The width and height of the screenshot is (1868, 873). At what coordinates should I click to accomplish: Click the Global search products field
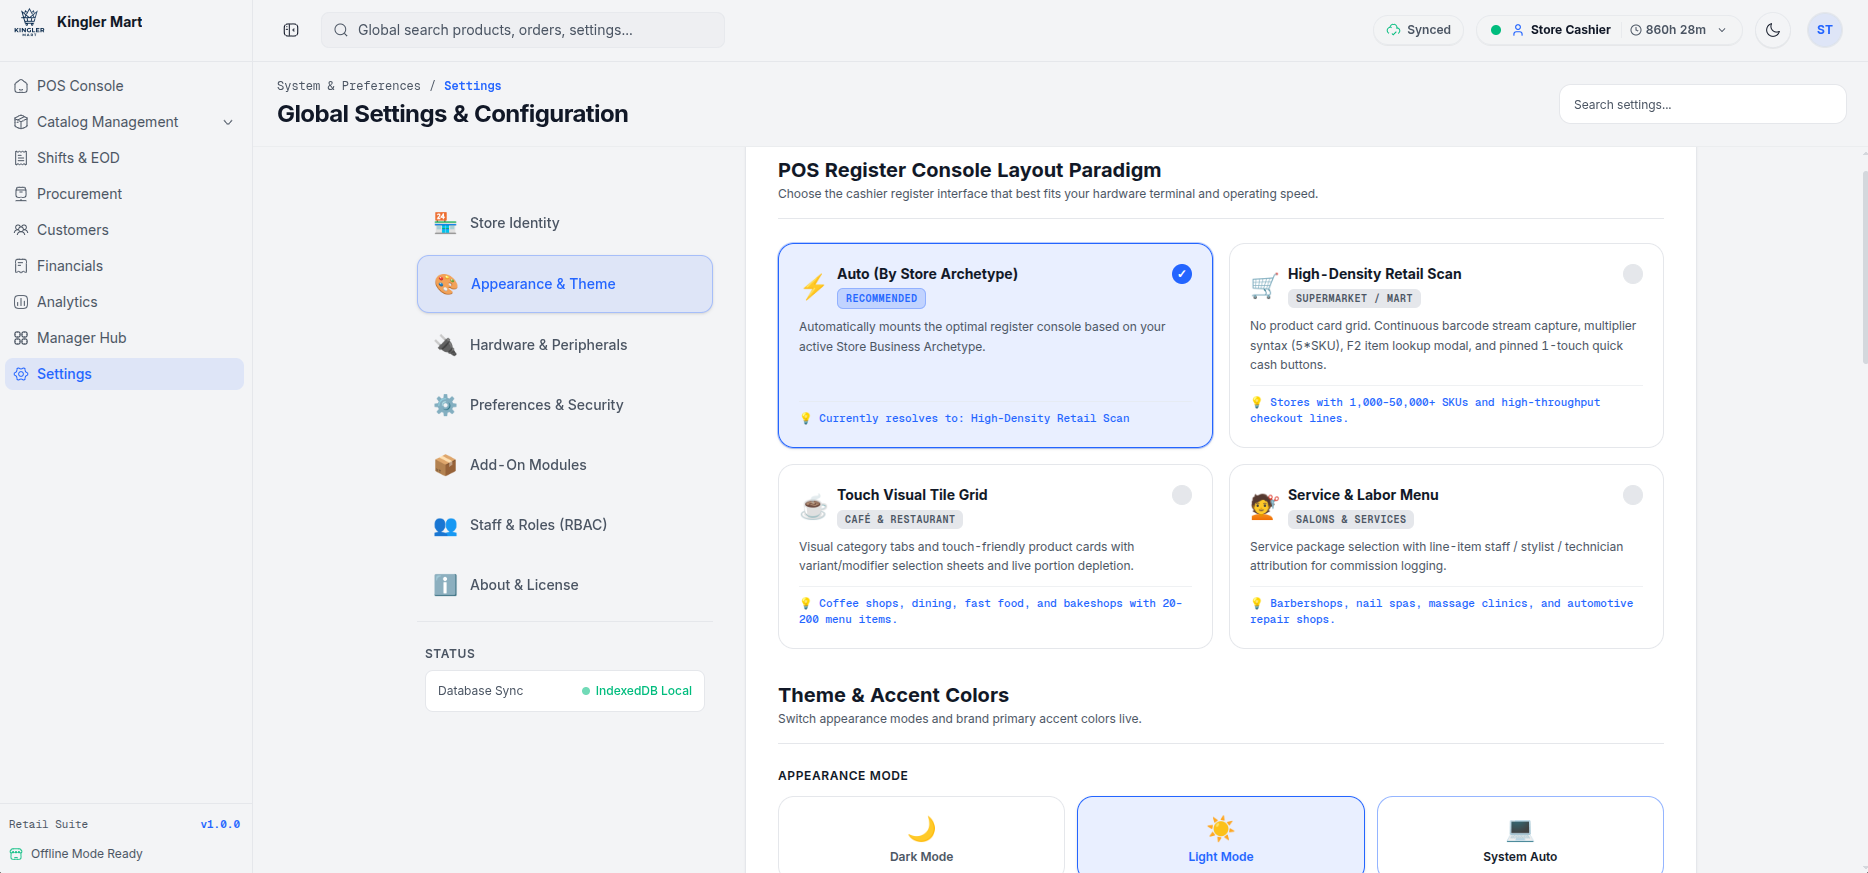coord(523,30)
